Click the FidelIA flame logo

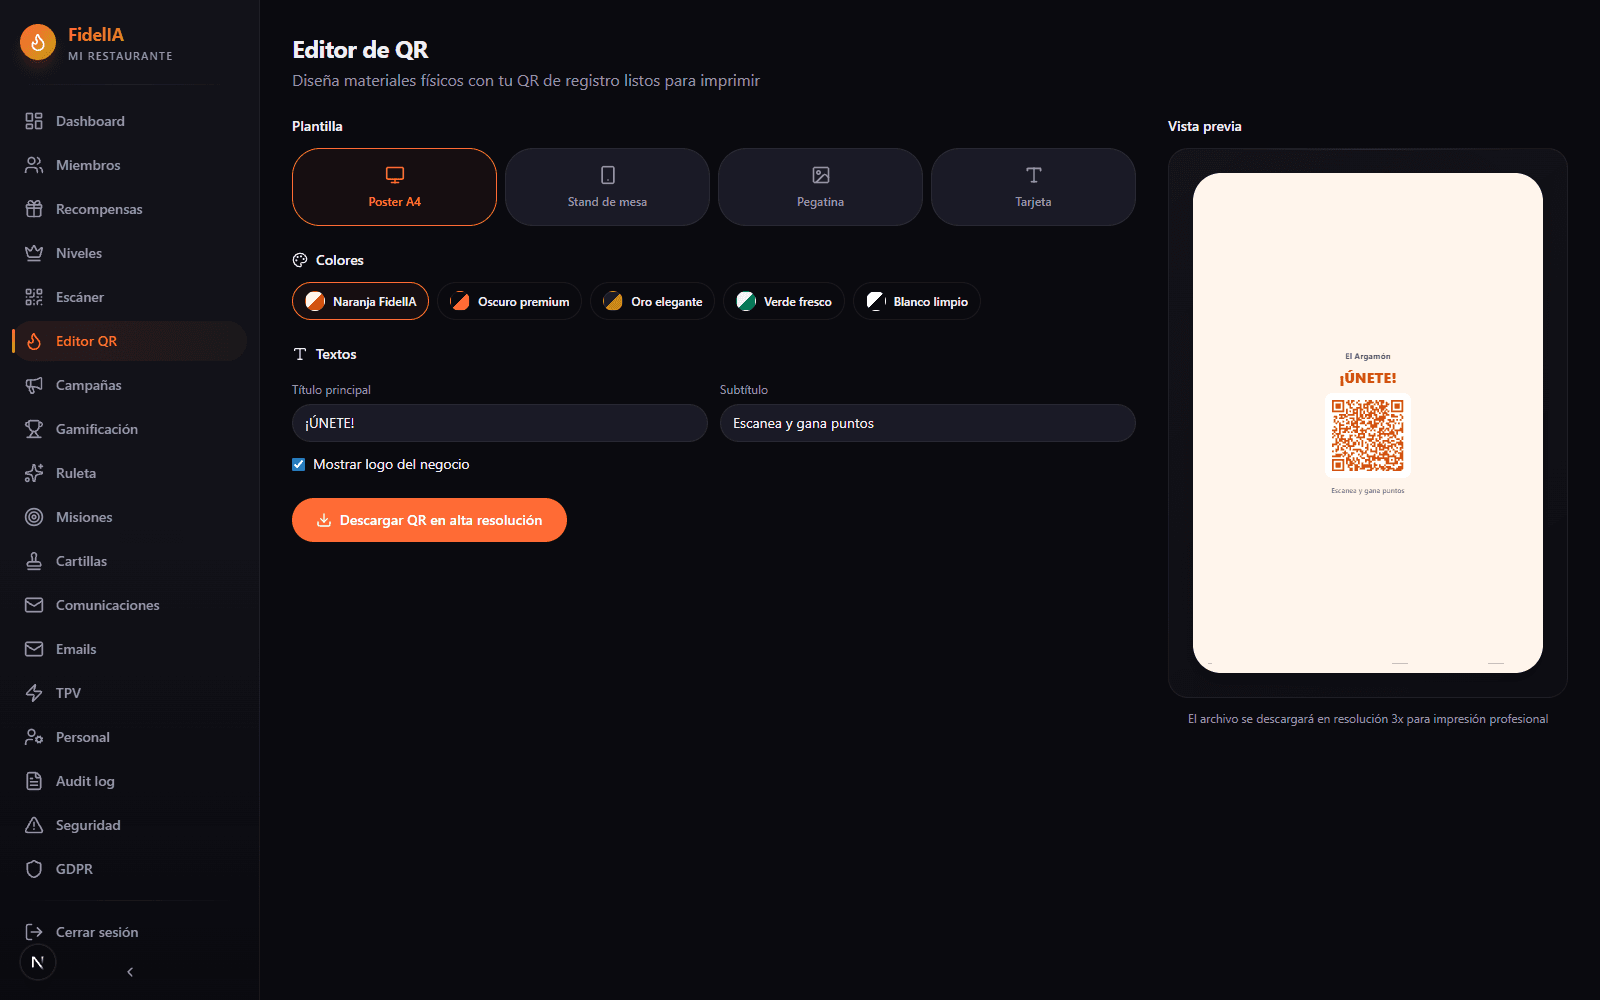[x=38, y=42]
